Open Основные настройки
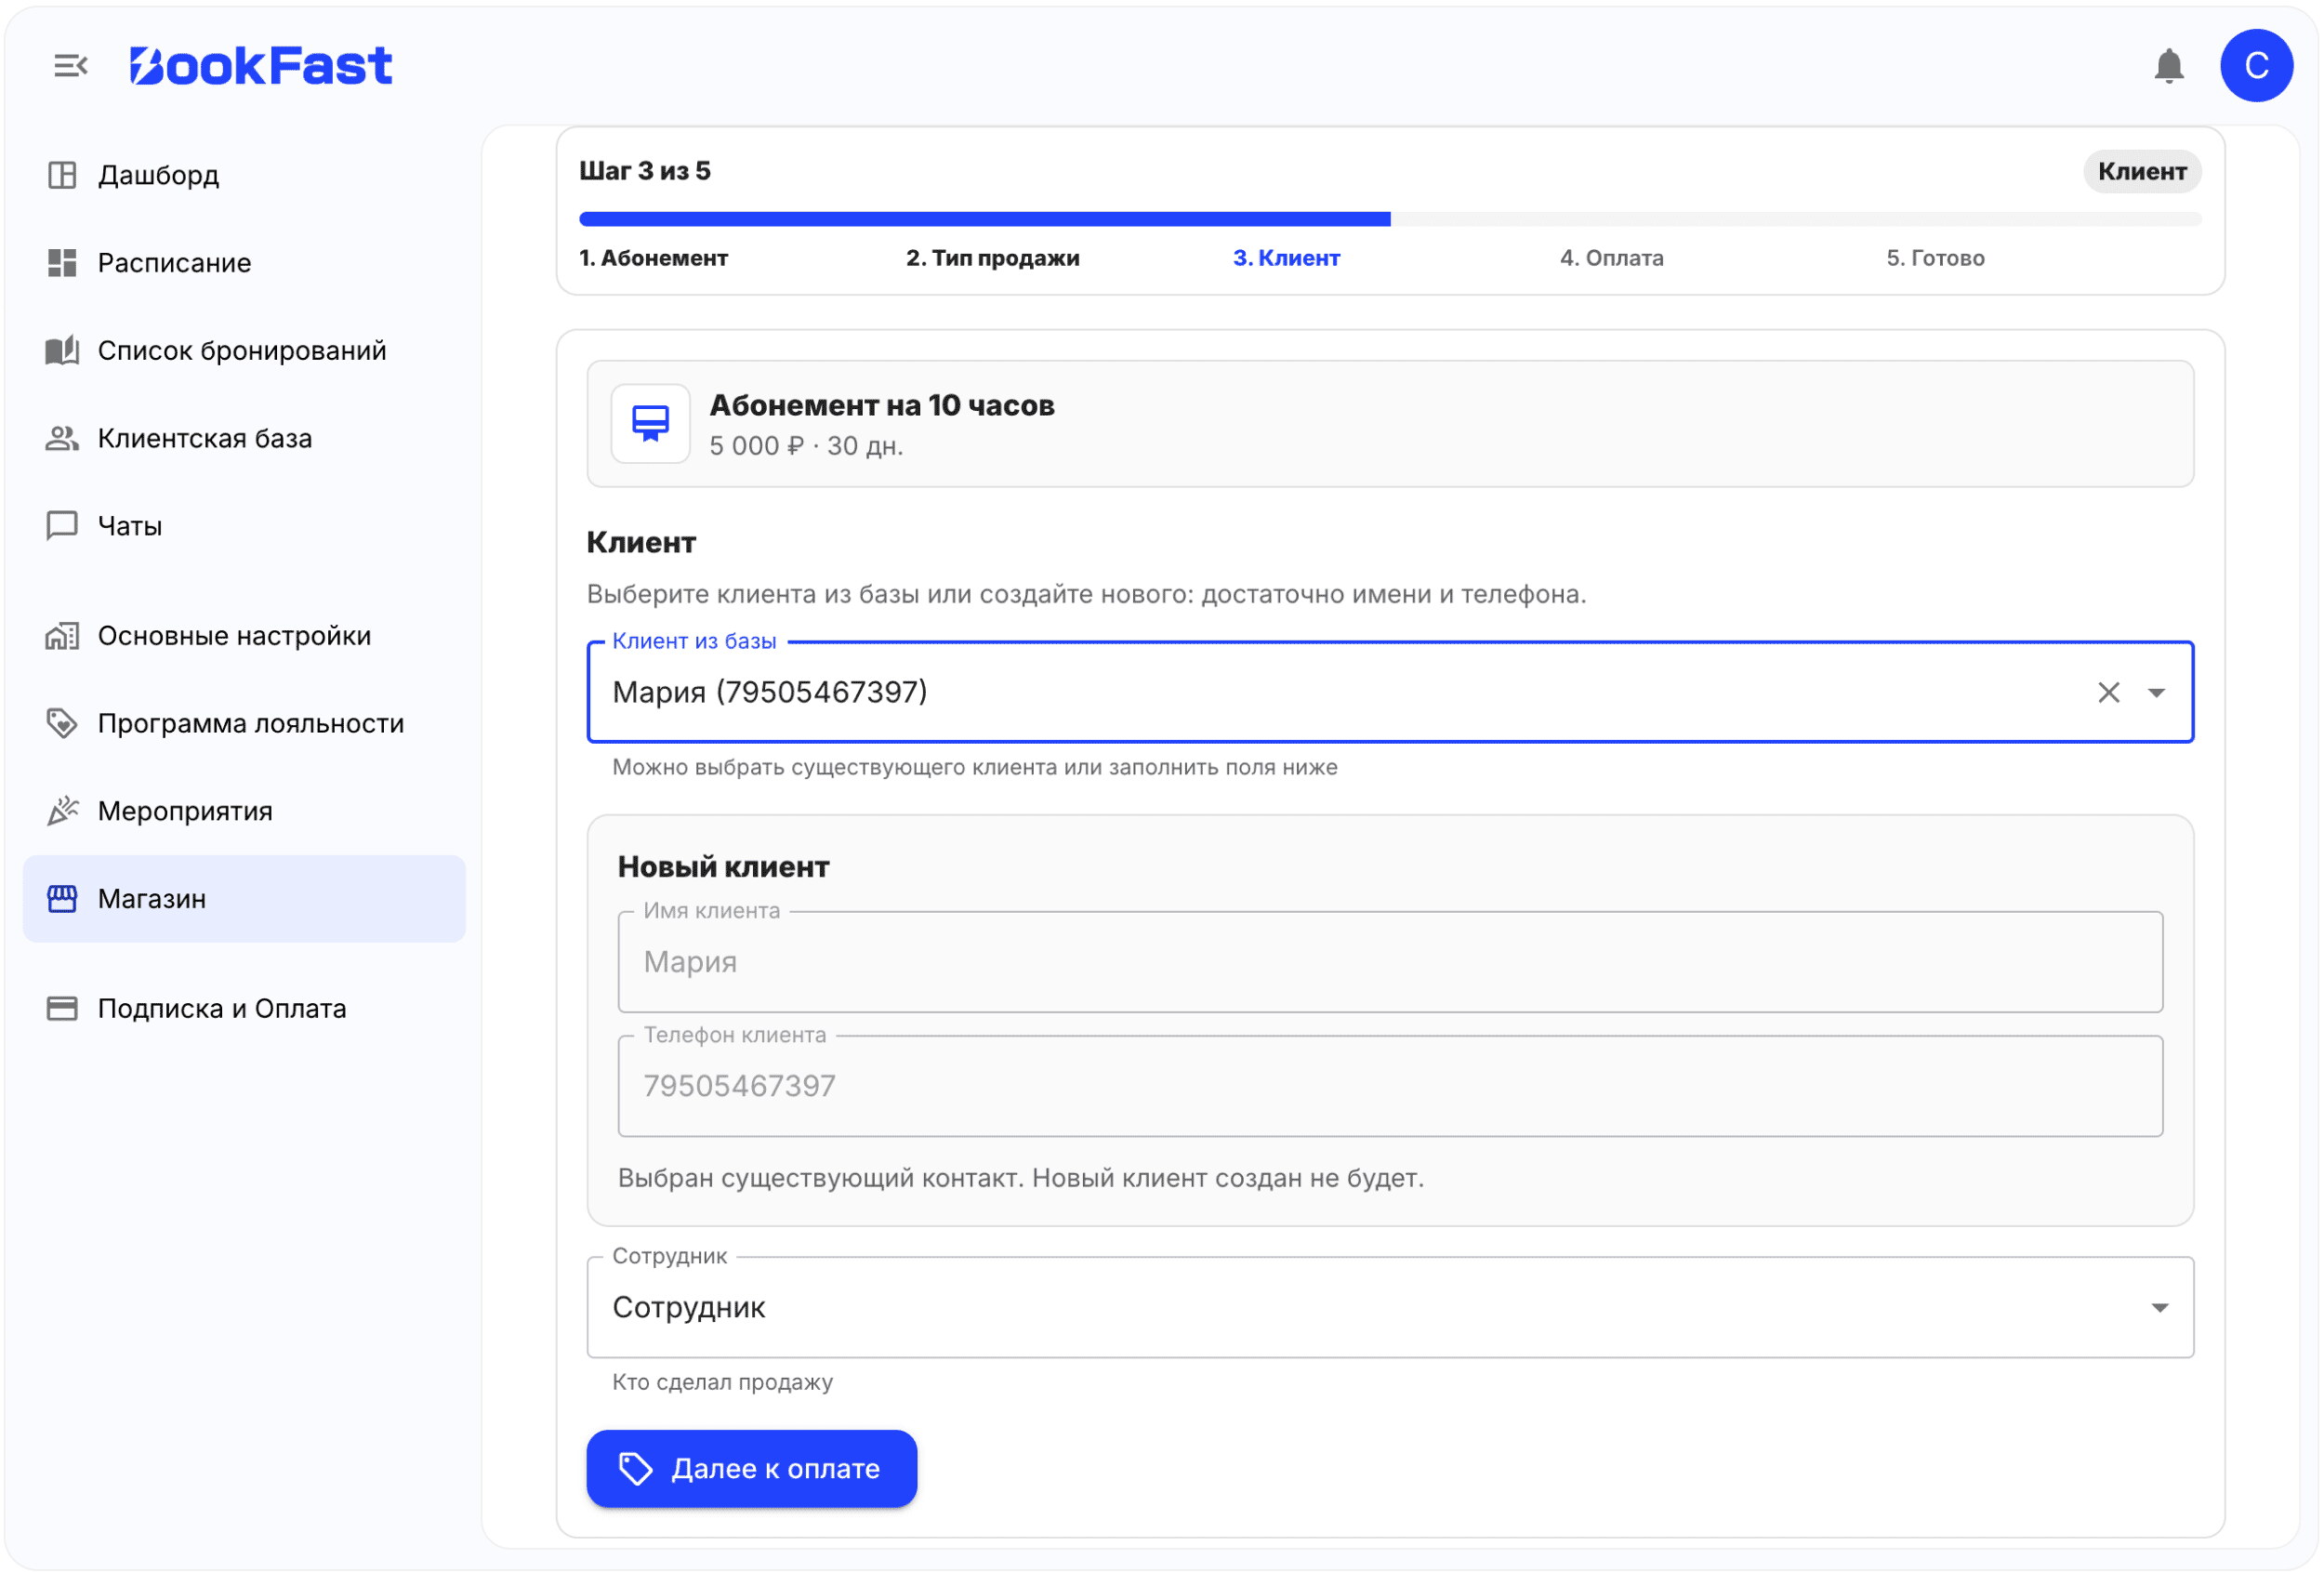Image resolution: width=2324 pixels, height=1572 pixels. (244, 636)
